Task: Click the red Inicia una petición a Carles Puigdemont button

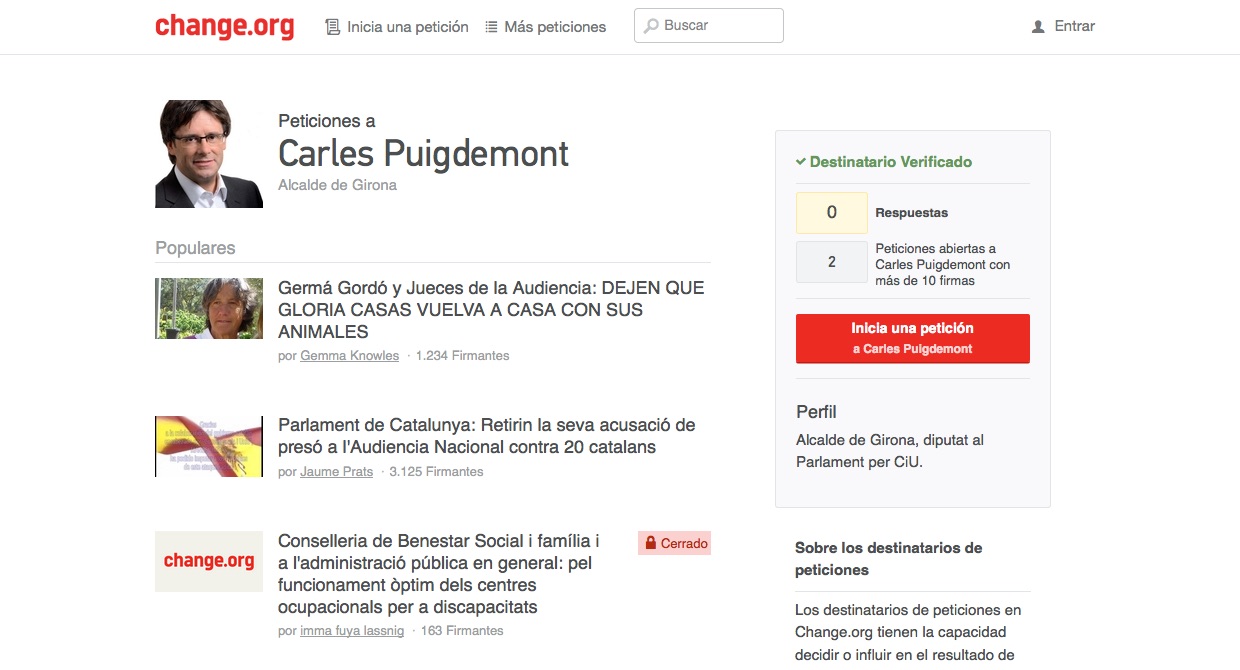Action: coord(913,338)
